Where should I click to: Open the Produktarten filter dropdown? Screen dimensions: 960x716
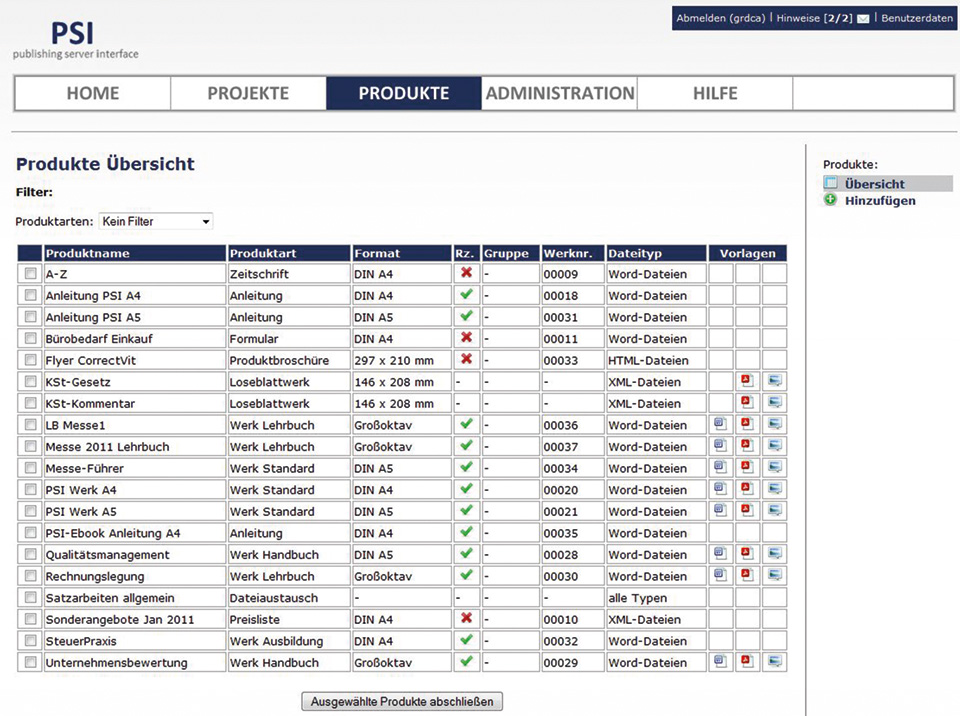[155, 221]
